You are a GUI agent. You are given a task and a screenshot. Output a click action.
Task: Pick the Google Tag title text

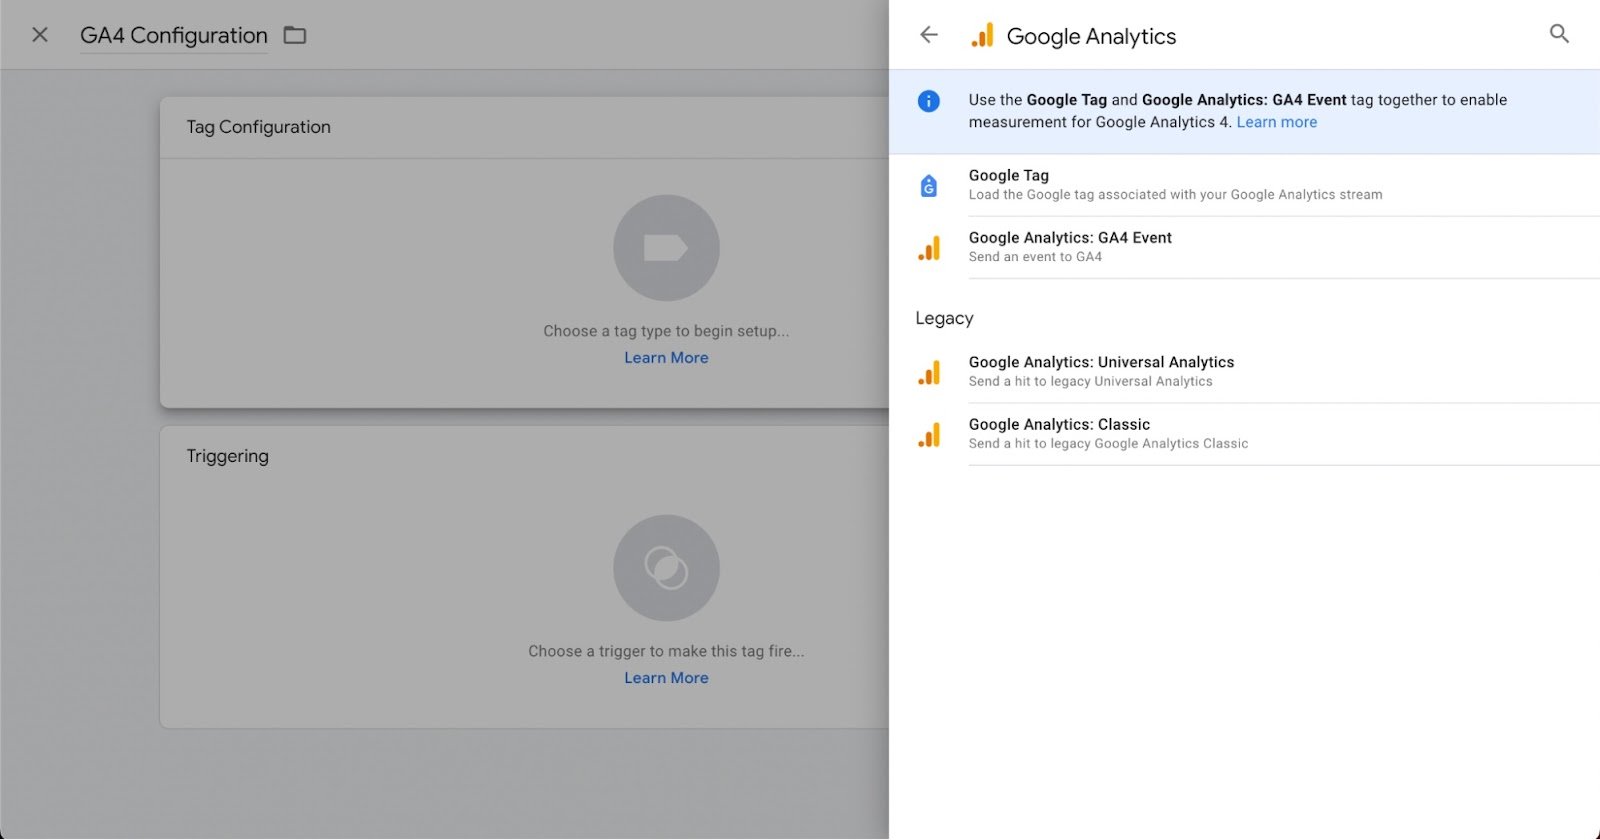1008,175
